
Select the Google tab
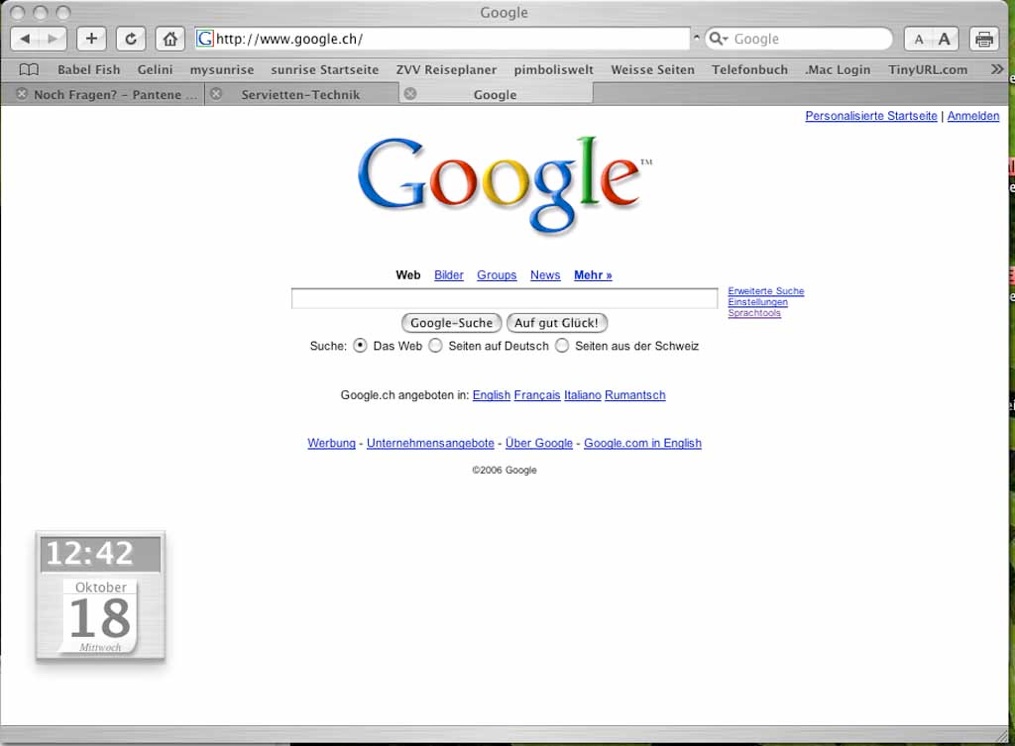[495, 95]
